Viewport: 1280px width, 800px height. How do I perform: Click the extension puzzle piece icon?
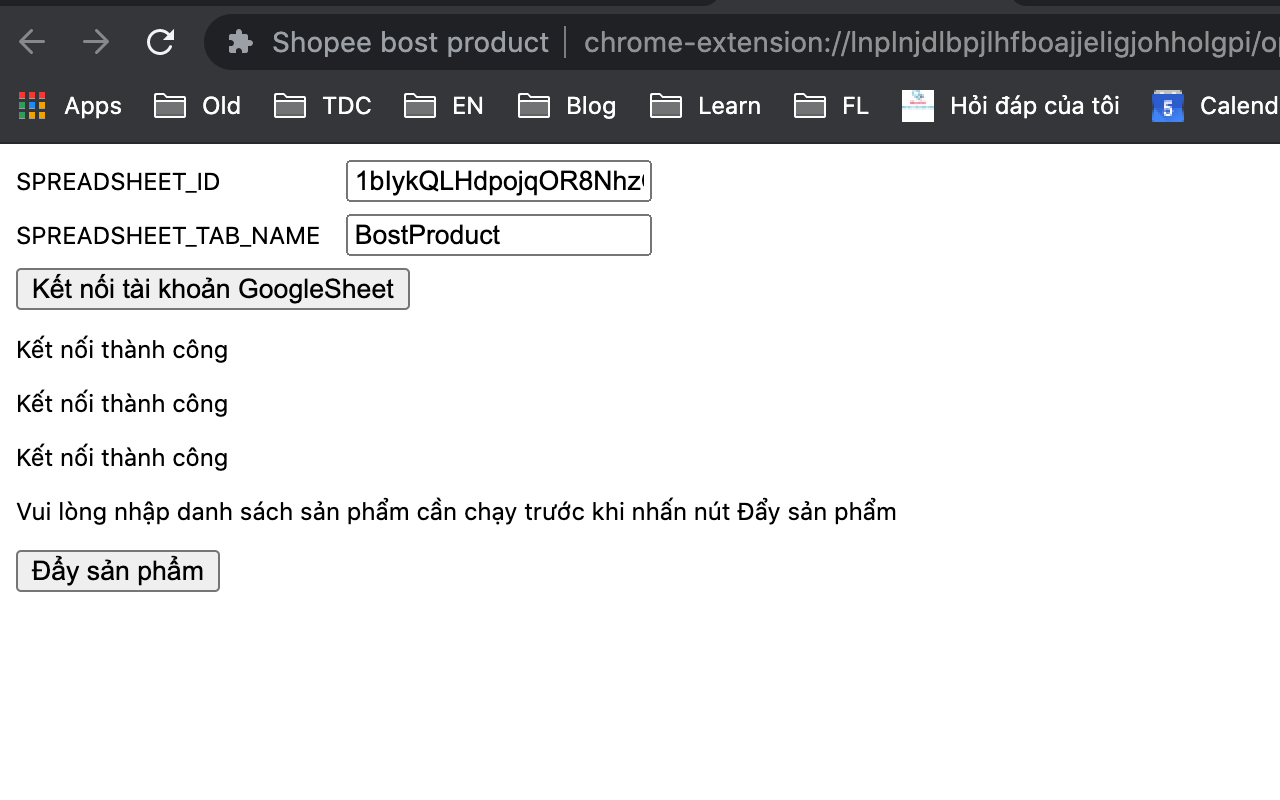pos(240,42)
